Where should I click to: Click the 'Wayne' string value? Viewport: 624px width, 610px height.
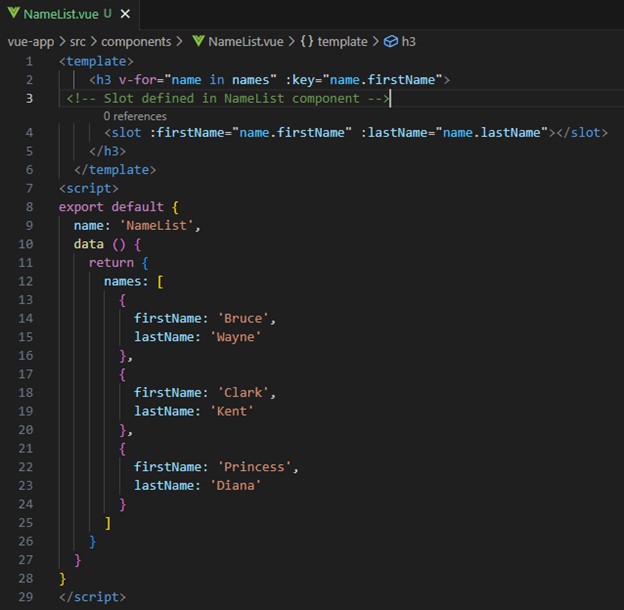click(236, 337)
